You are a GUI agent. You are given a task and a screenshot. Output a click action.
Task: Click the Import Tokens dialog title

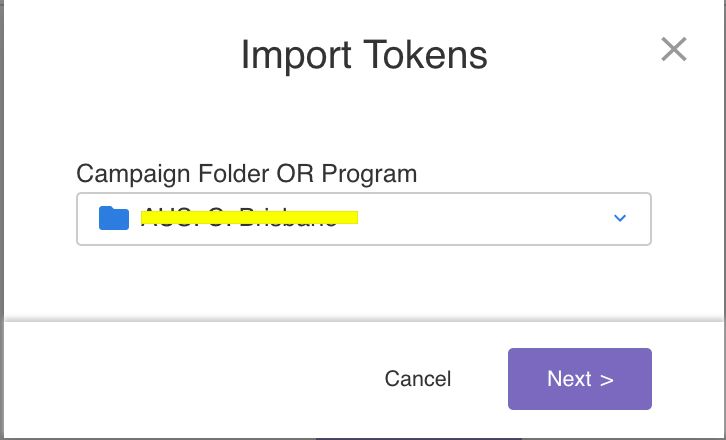pos(364,55)
